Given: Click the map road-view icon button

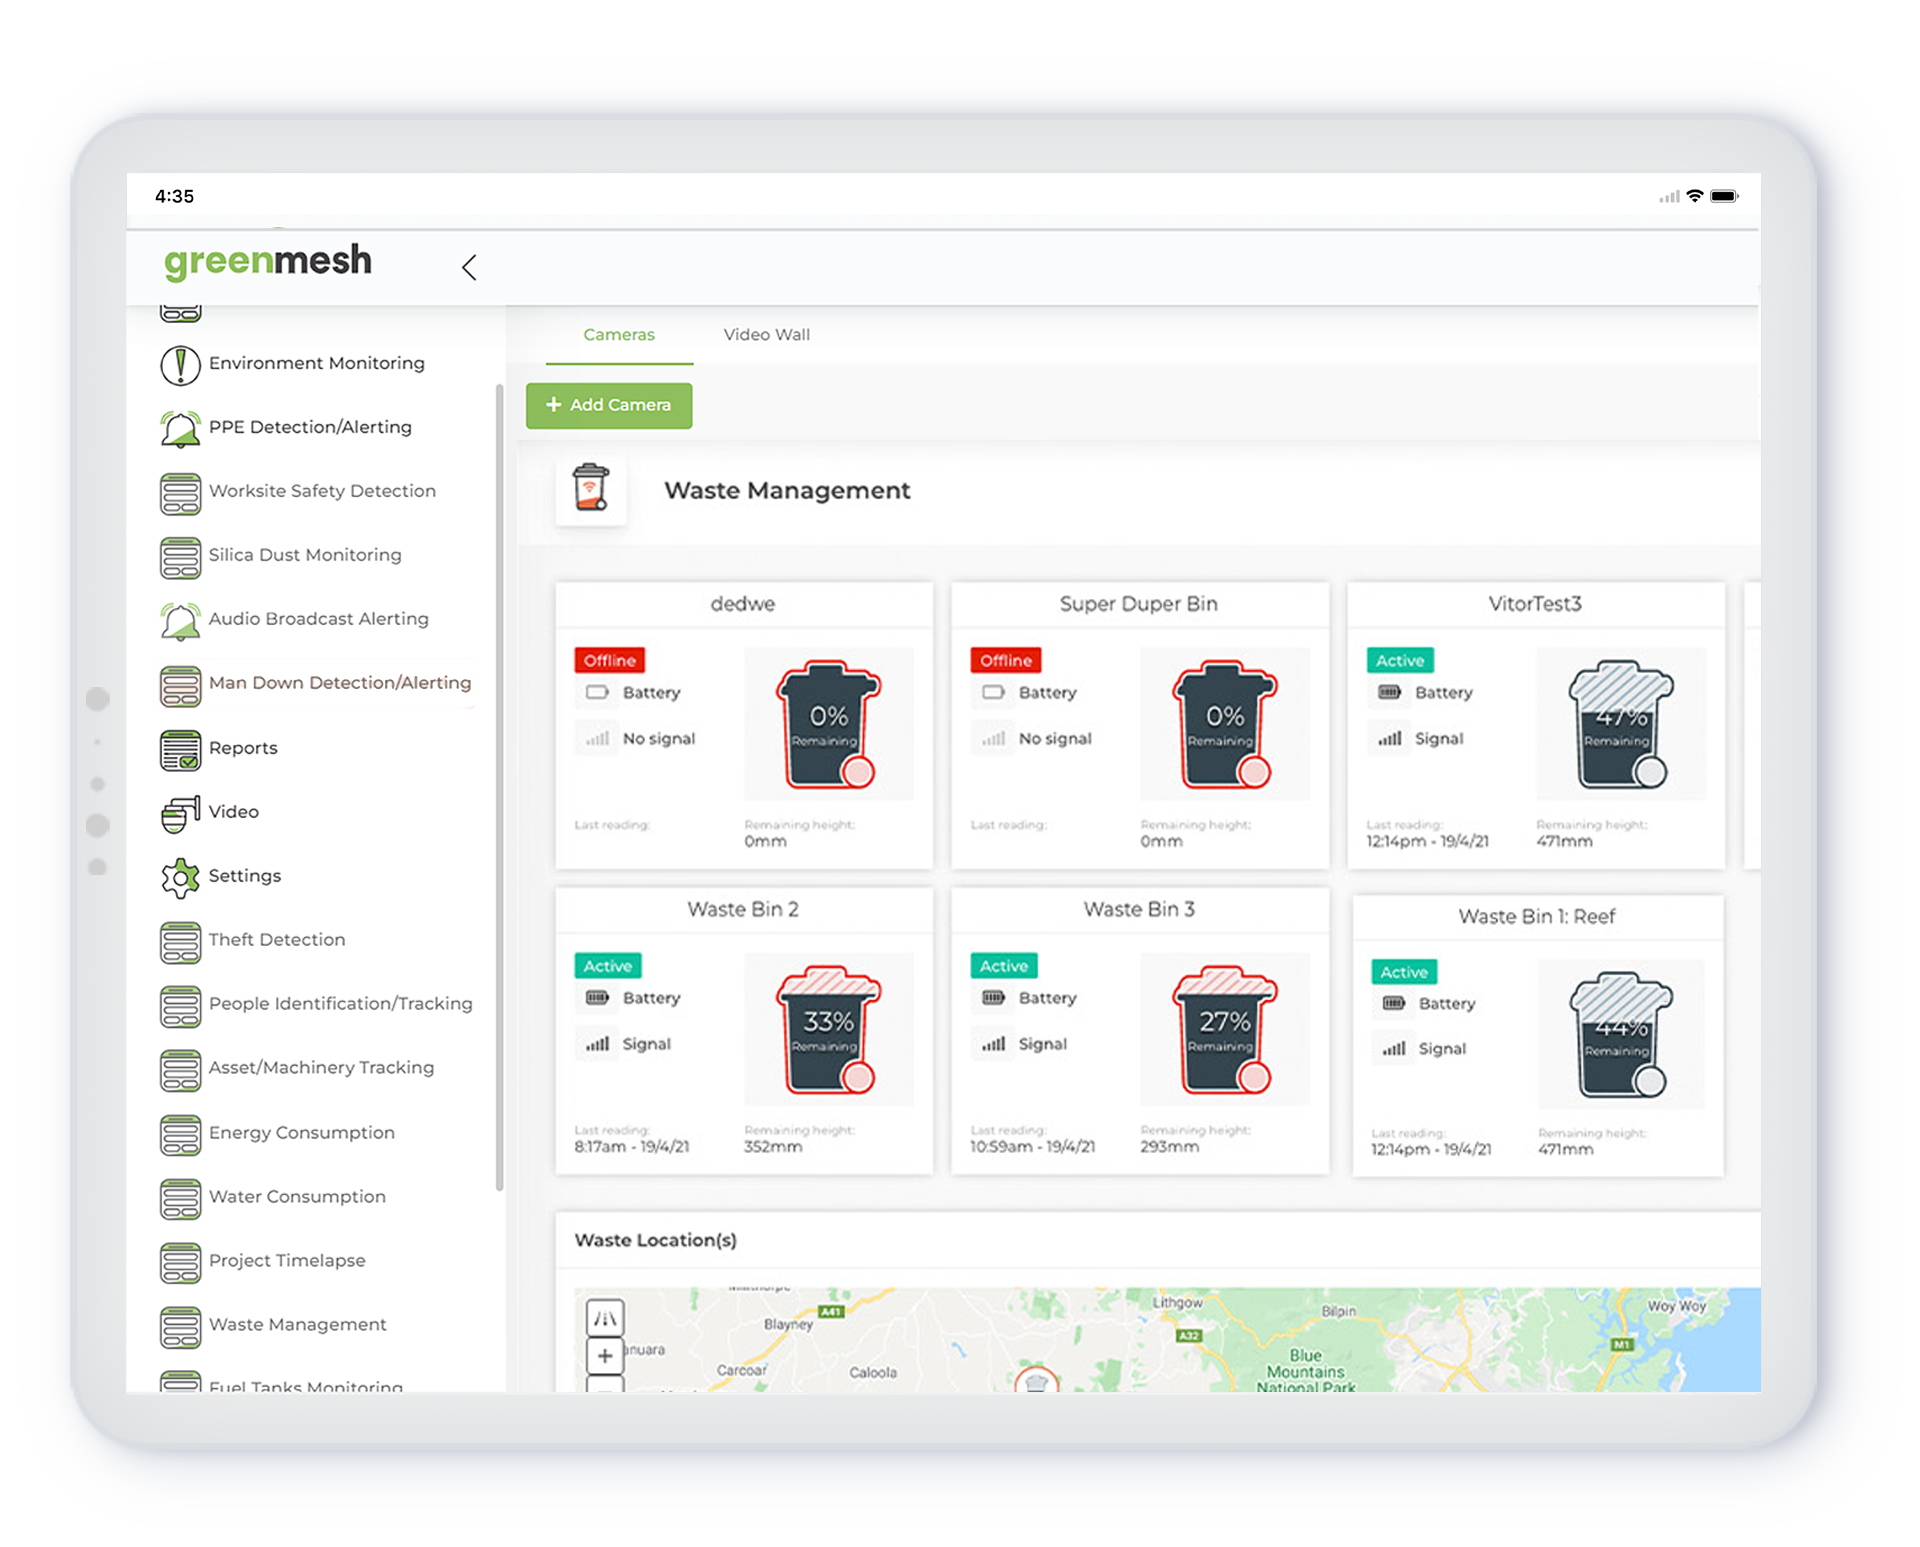Looking at the screenshot, I should pyautogui.click(x=605, y=1318).
